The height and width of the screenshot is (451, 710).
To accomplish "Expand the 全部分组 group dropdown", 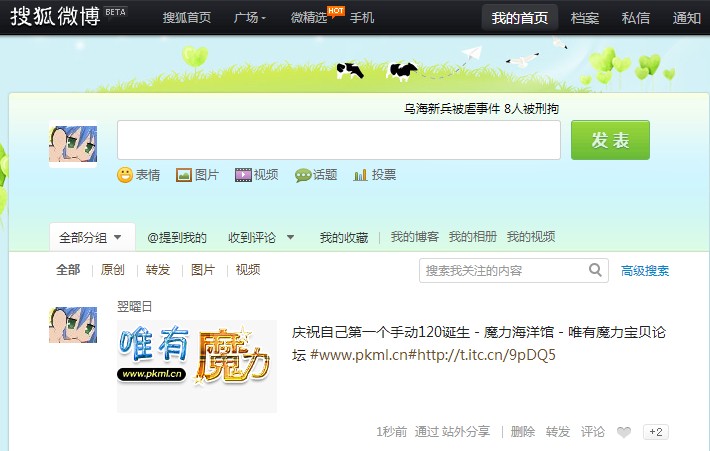I will click(117, 238).
